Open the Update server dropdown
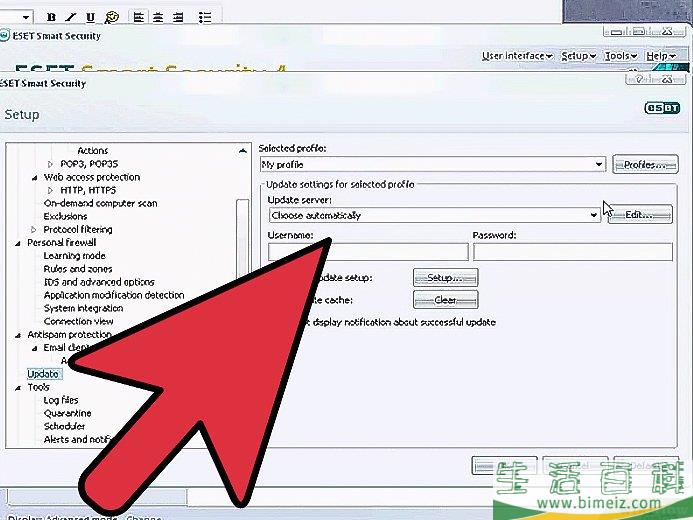 click(434, 215)
